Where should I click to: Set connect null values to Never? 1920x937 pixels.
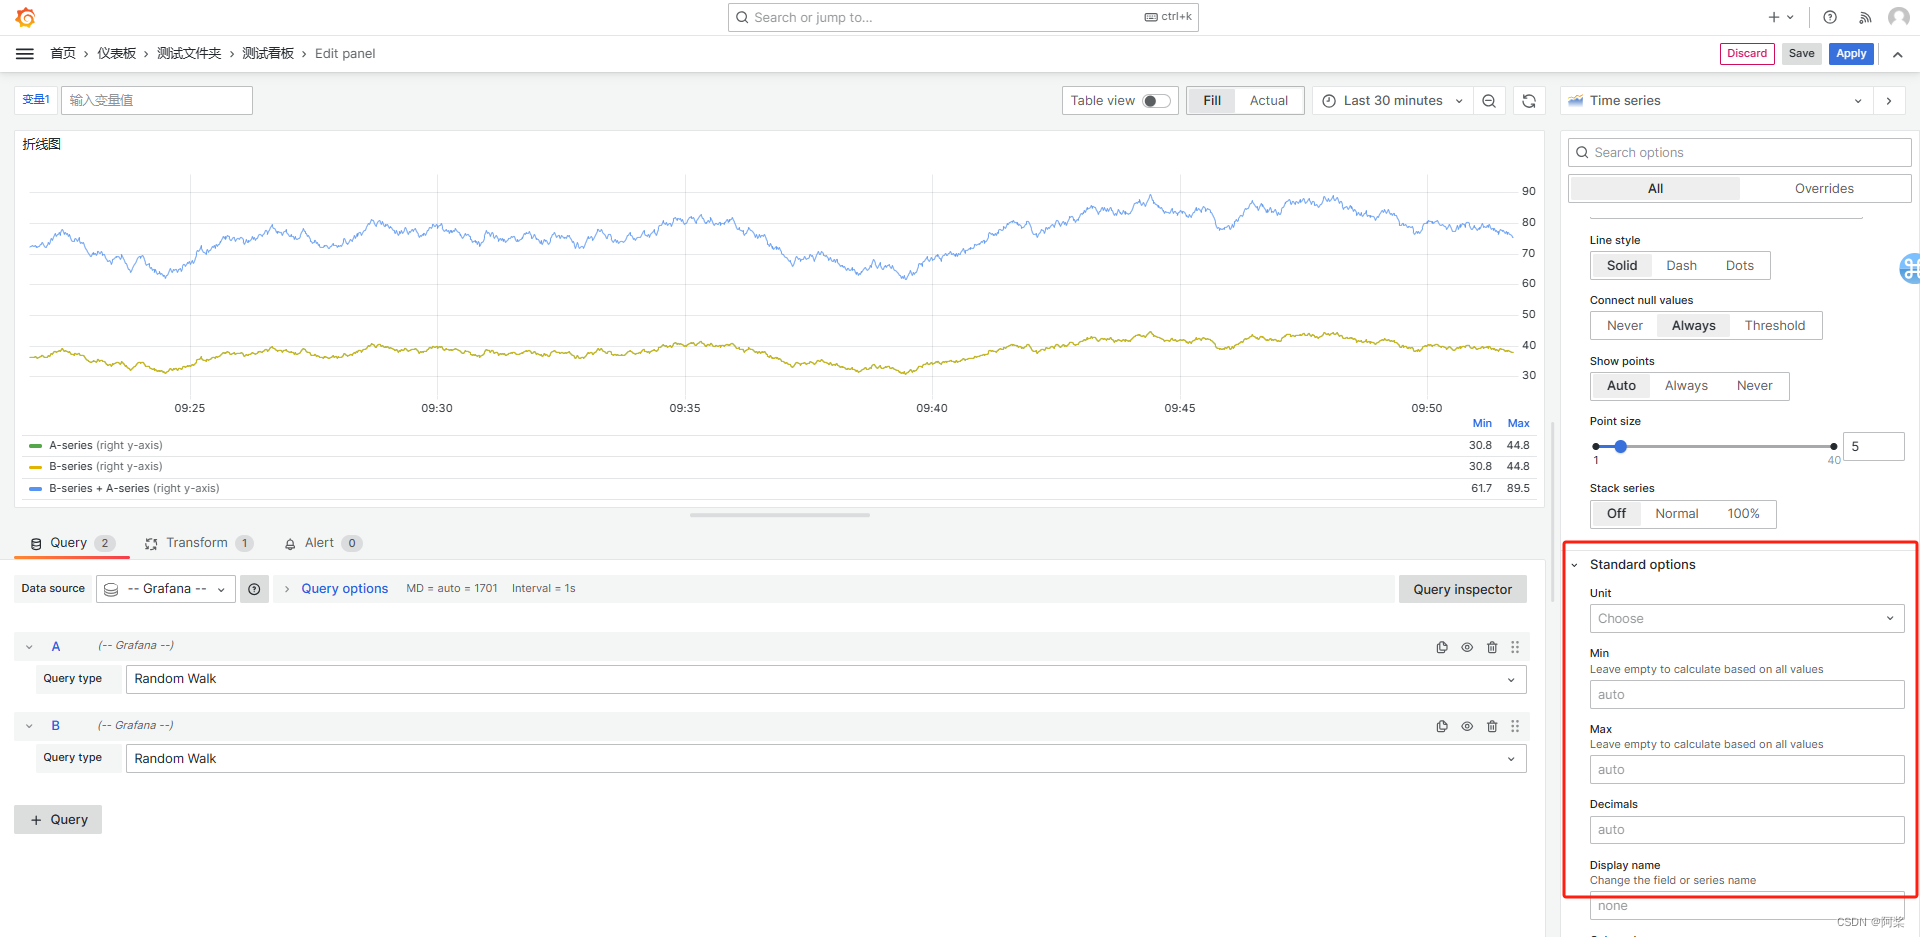[x=1625, y=326]
